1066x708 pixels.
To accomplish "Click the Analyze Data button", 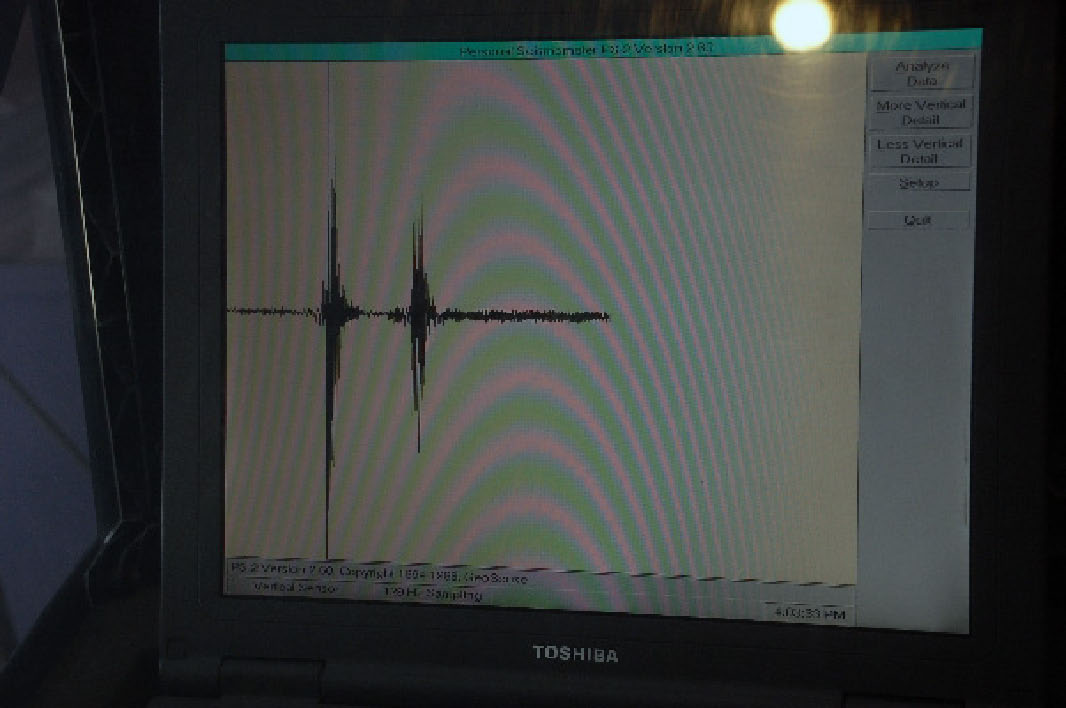I will (920, 72).
